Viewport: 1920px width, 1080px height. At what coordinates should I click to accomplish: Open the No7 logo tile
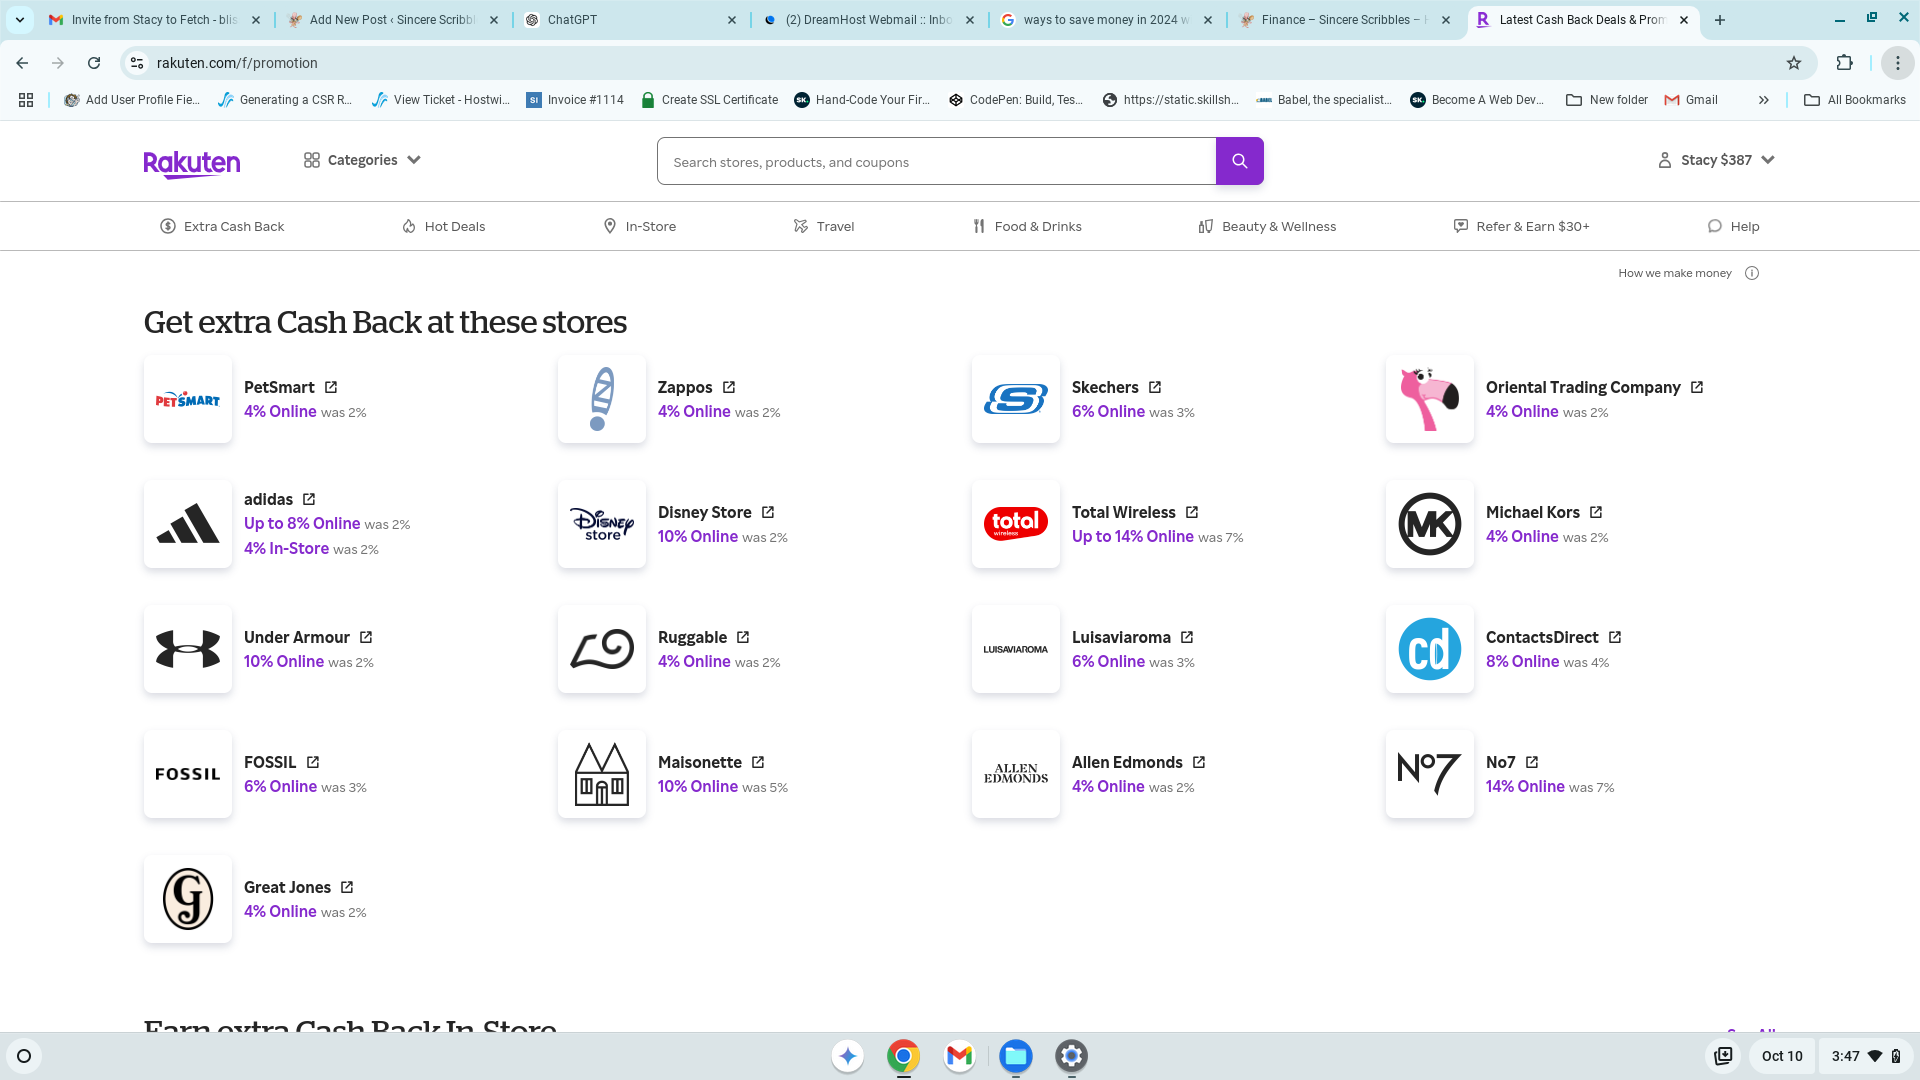[1430, 774]
